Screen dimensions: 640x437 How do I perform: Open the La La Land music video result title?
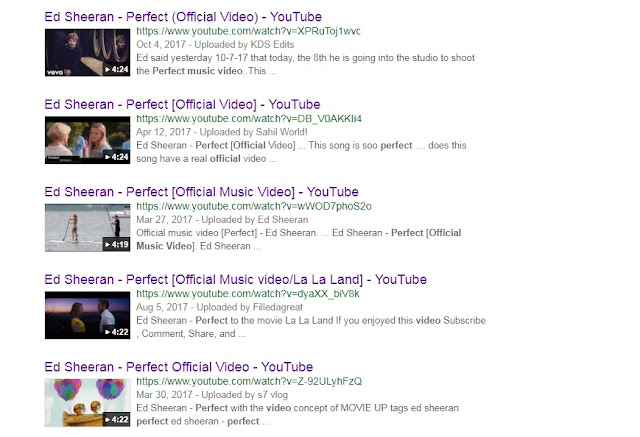tap(236, 280)
